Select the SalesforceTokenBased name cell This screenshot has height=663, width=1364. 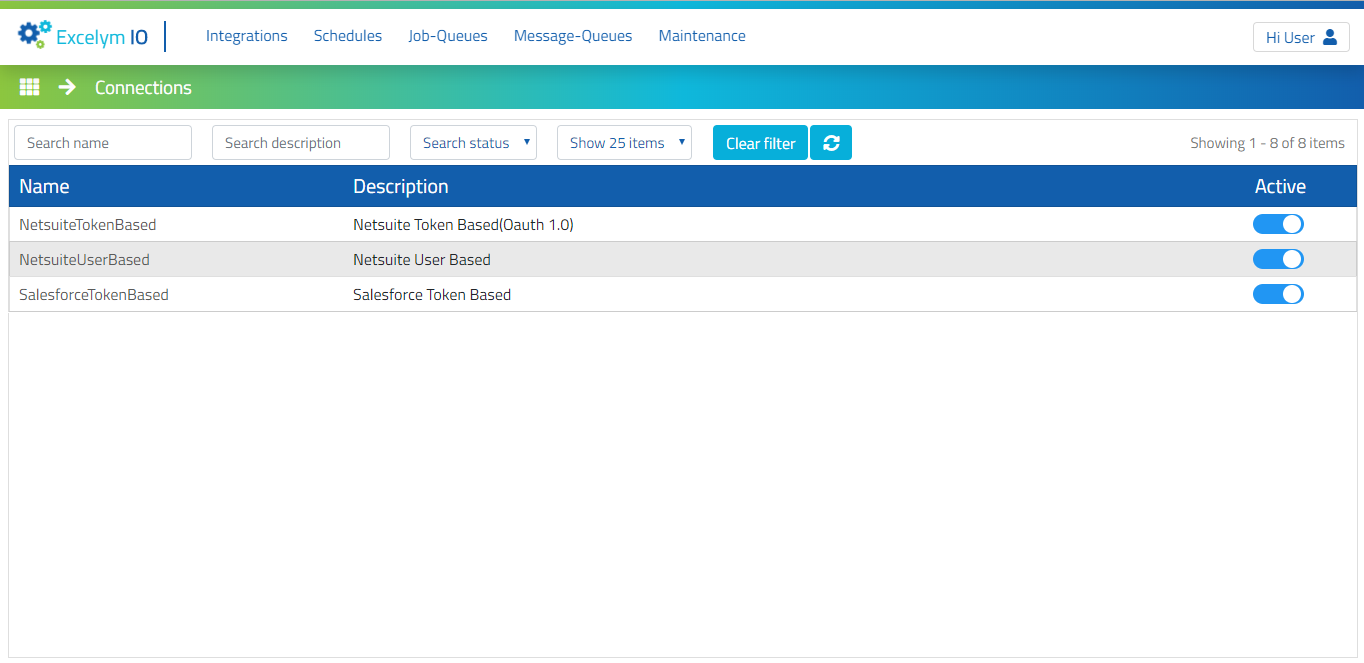click(x=94, y=295)
